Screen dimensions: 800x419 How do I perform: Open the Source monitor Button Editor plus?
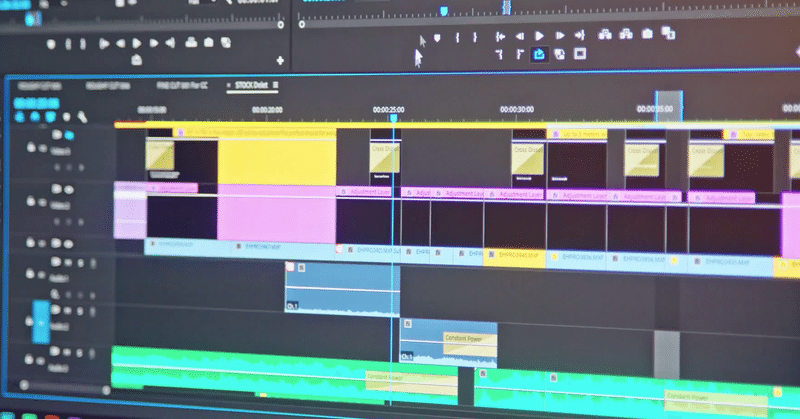click(x=280, y=61)
